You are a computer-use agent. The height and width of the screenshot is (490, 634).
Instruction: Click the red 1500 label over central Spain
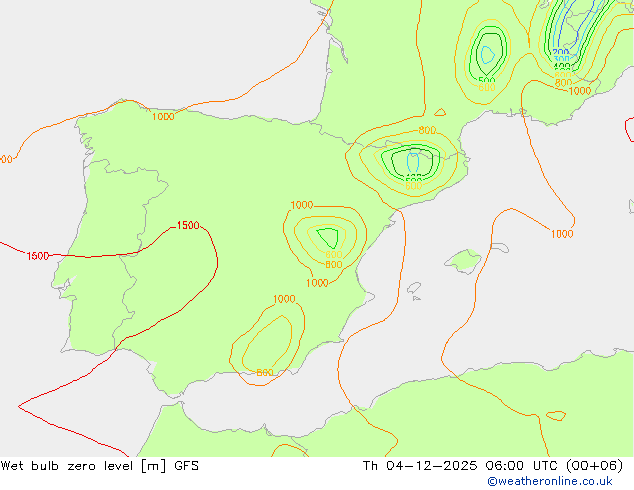188,225
